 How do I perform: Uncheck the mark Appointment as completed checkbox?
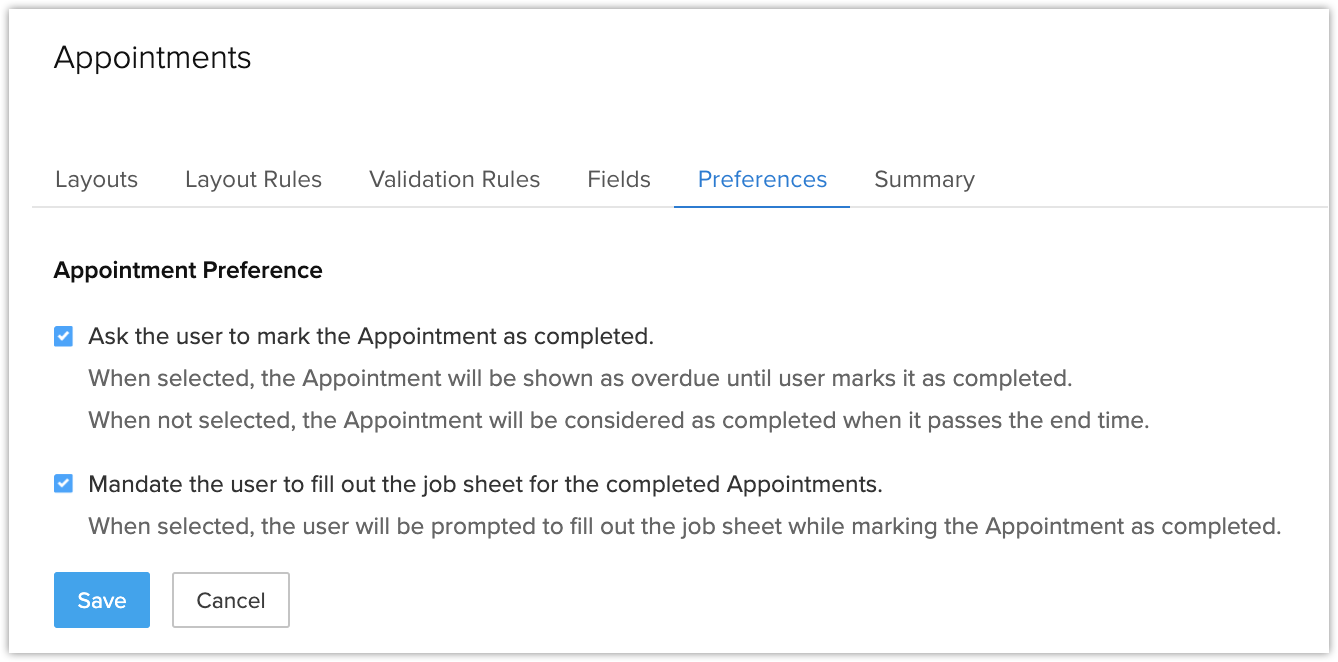[x=63, y=337]
